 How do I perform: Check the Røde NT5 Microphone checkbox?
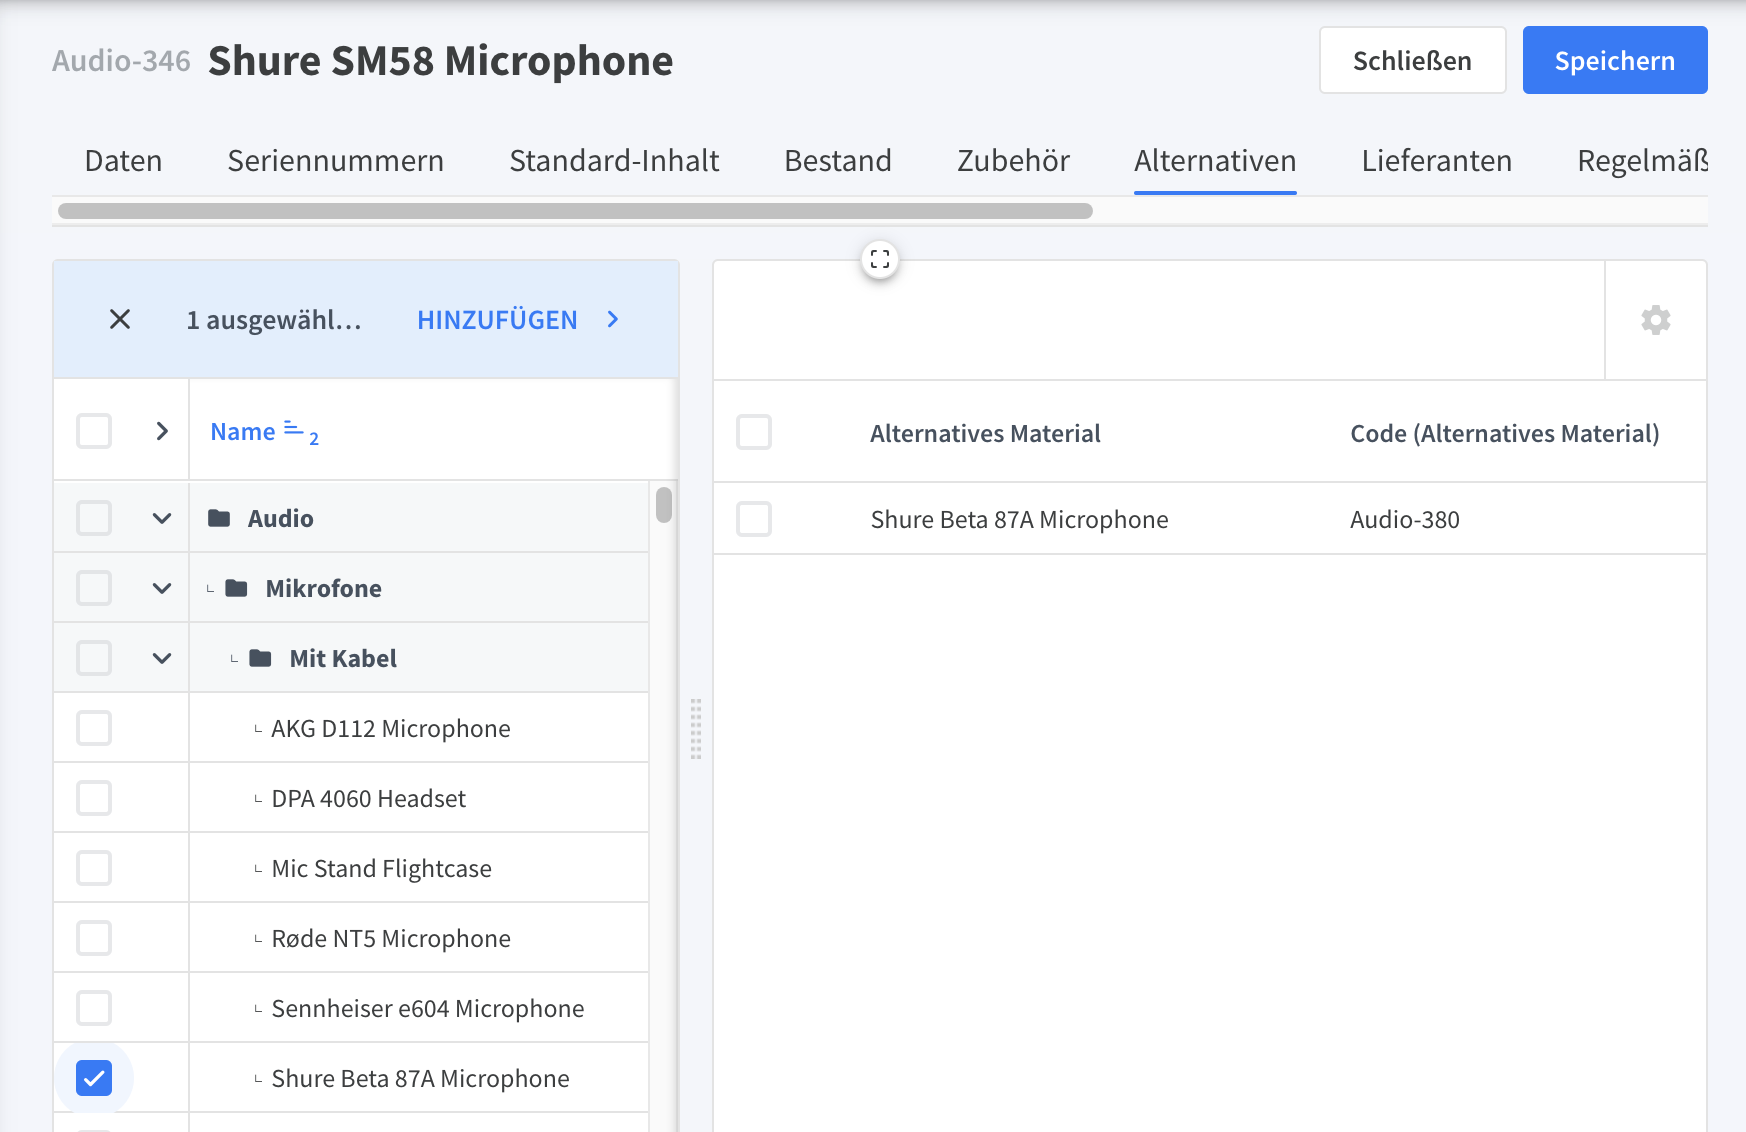(x=94, y=938)
